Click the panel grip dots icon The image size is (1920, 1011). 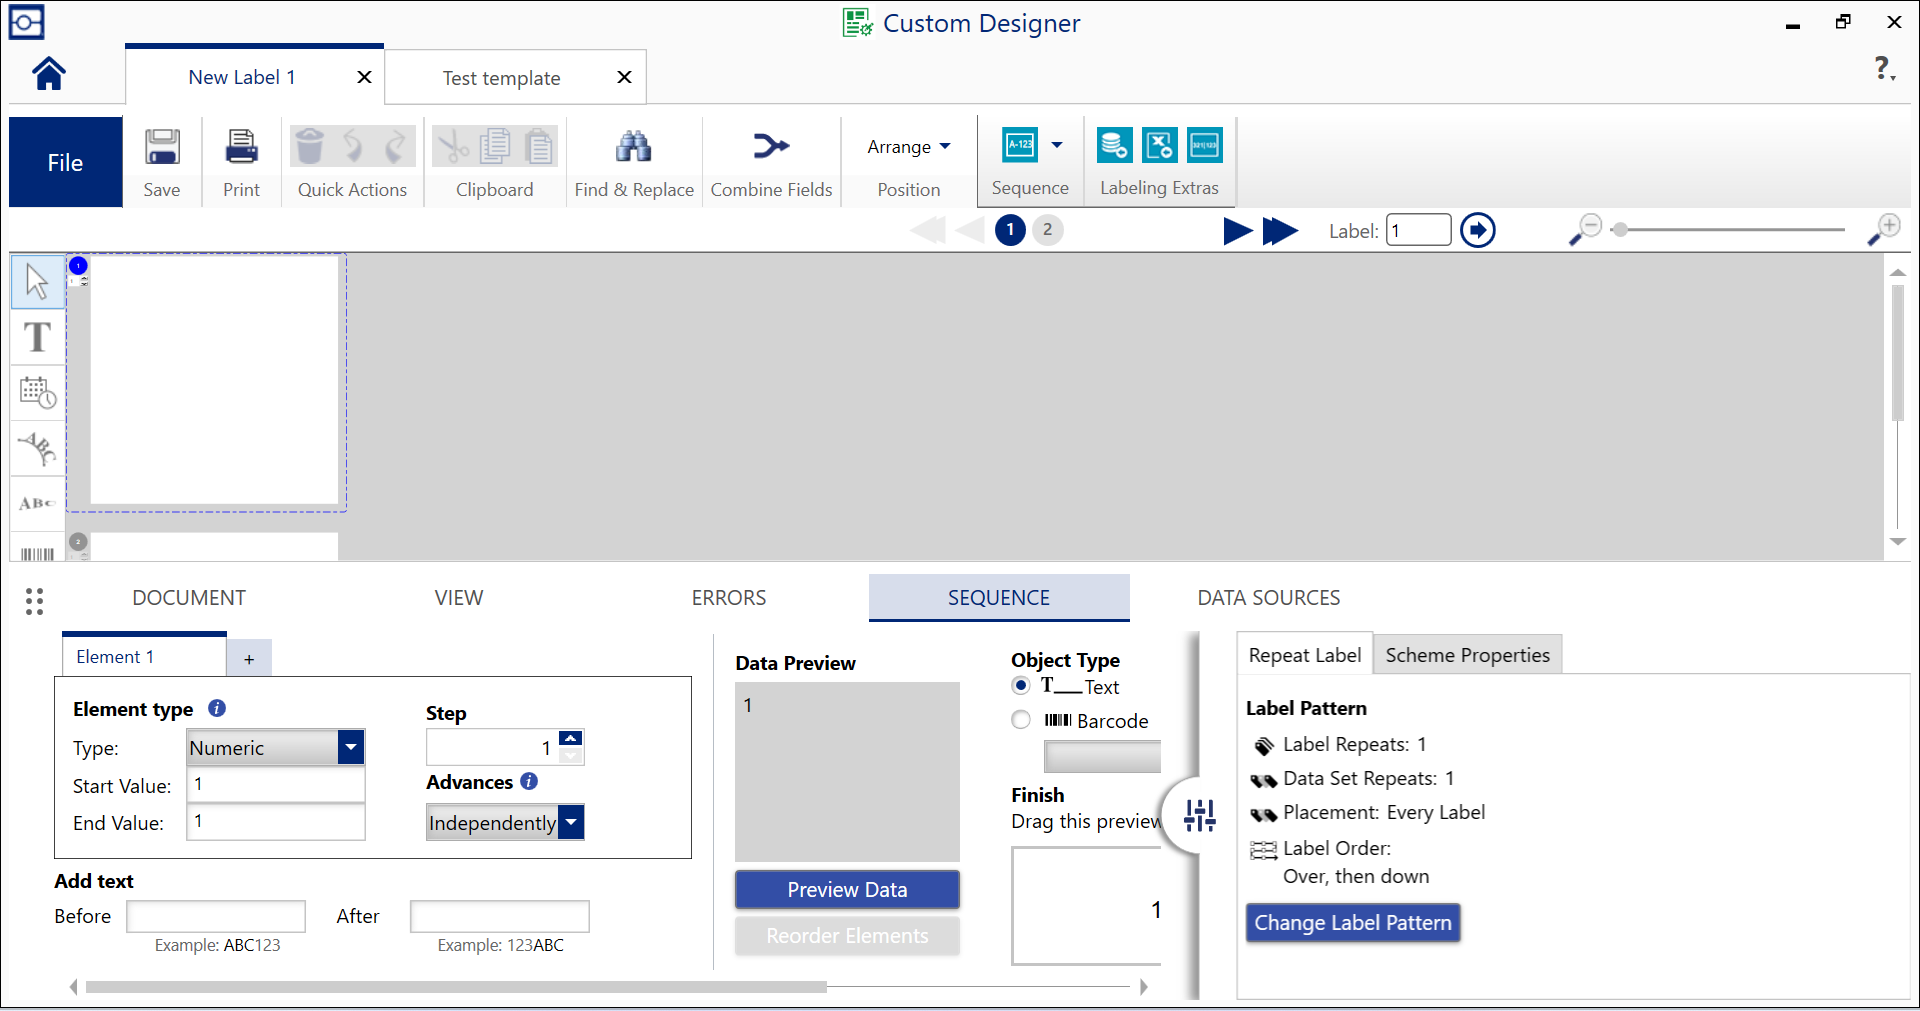click(x=34, y=600)
